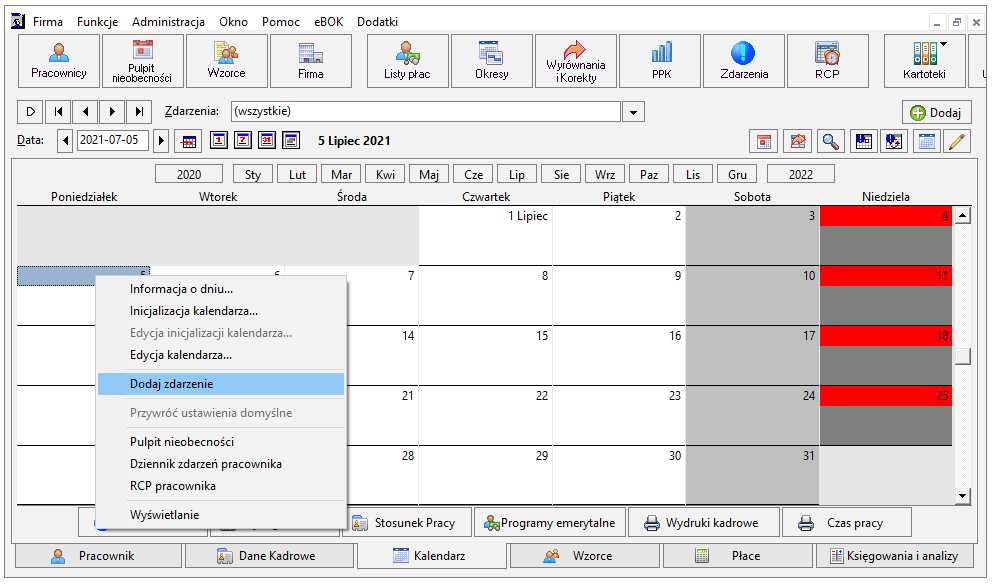This screenshot has height=585, width=998.
Task: Open the Firma menu
Action: [48, 22]
